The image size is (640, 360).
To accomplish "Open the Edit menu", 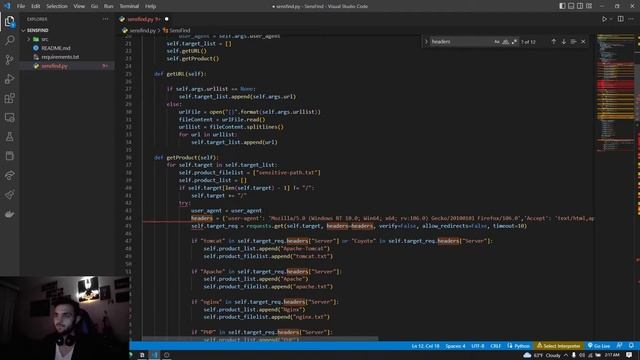I will [36, 6].
